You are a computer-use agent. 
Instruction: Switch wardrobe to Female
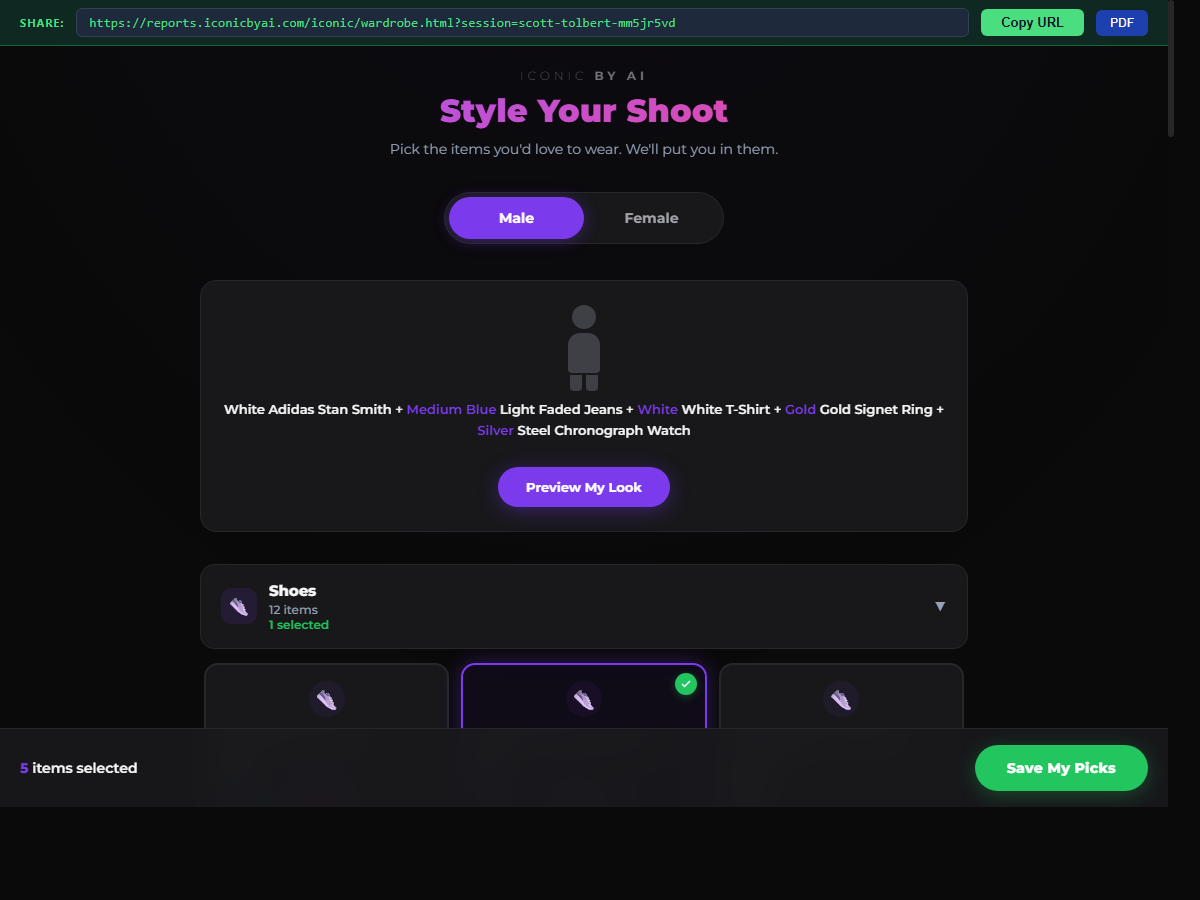click(651, 218)
